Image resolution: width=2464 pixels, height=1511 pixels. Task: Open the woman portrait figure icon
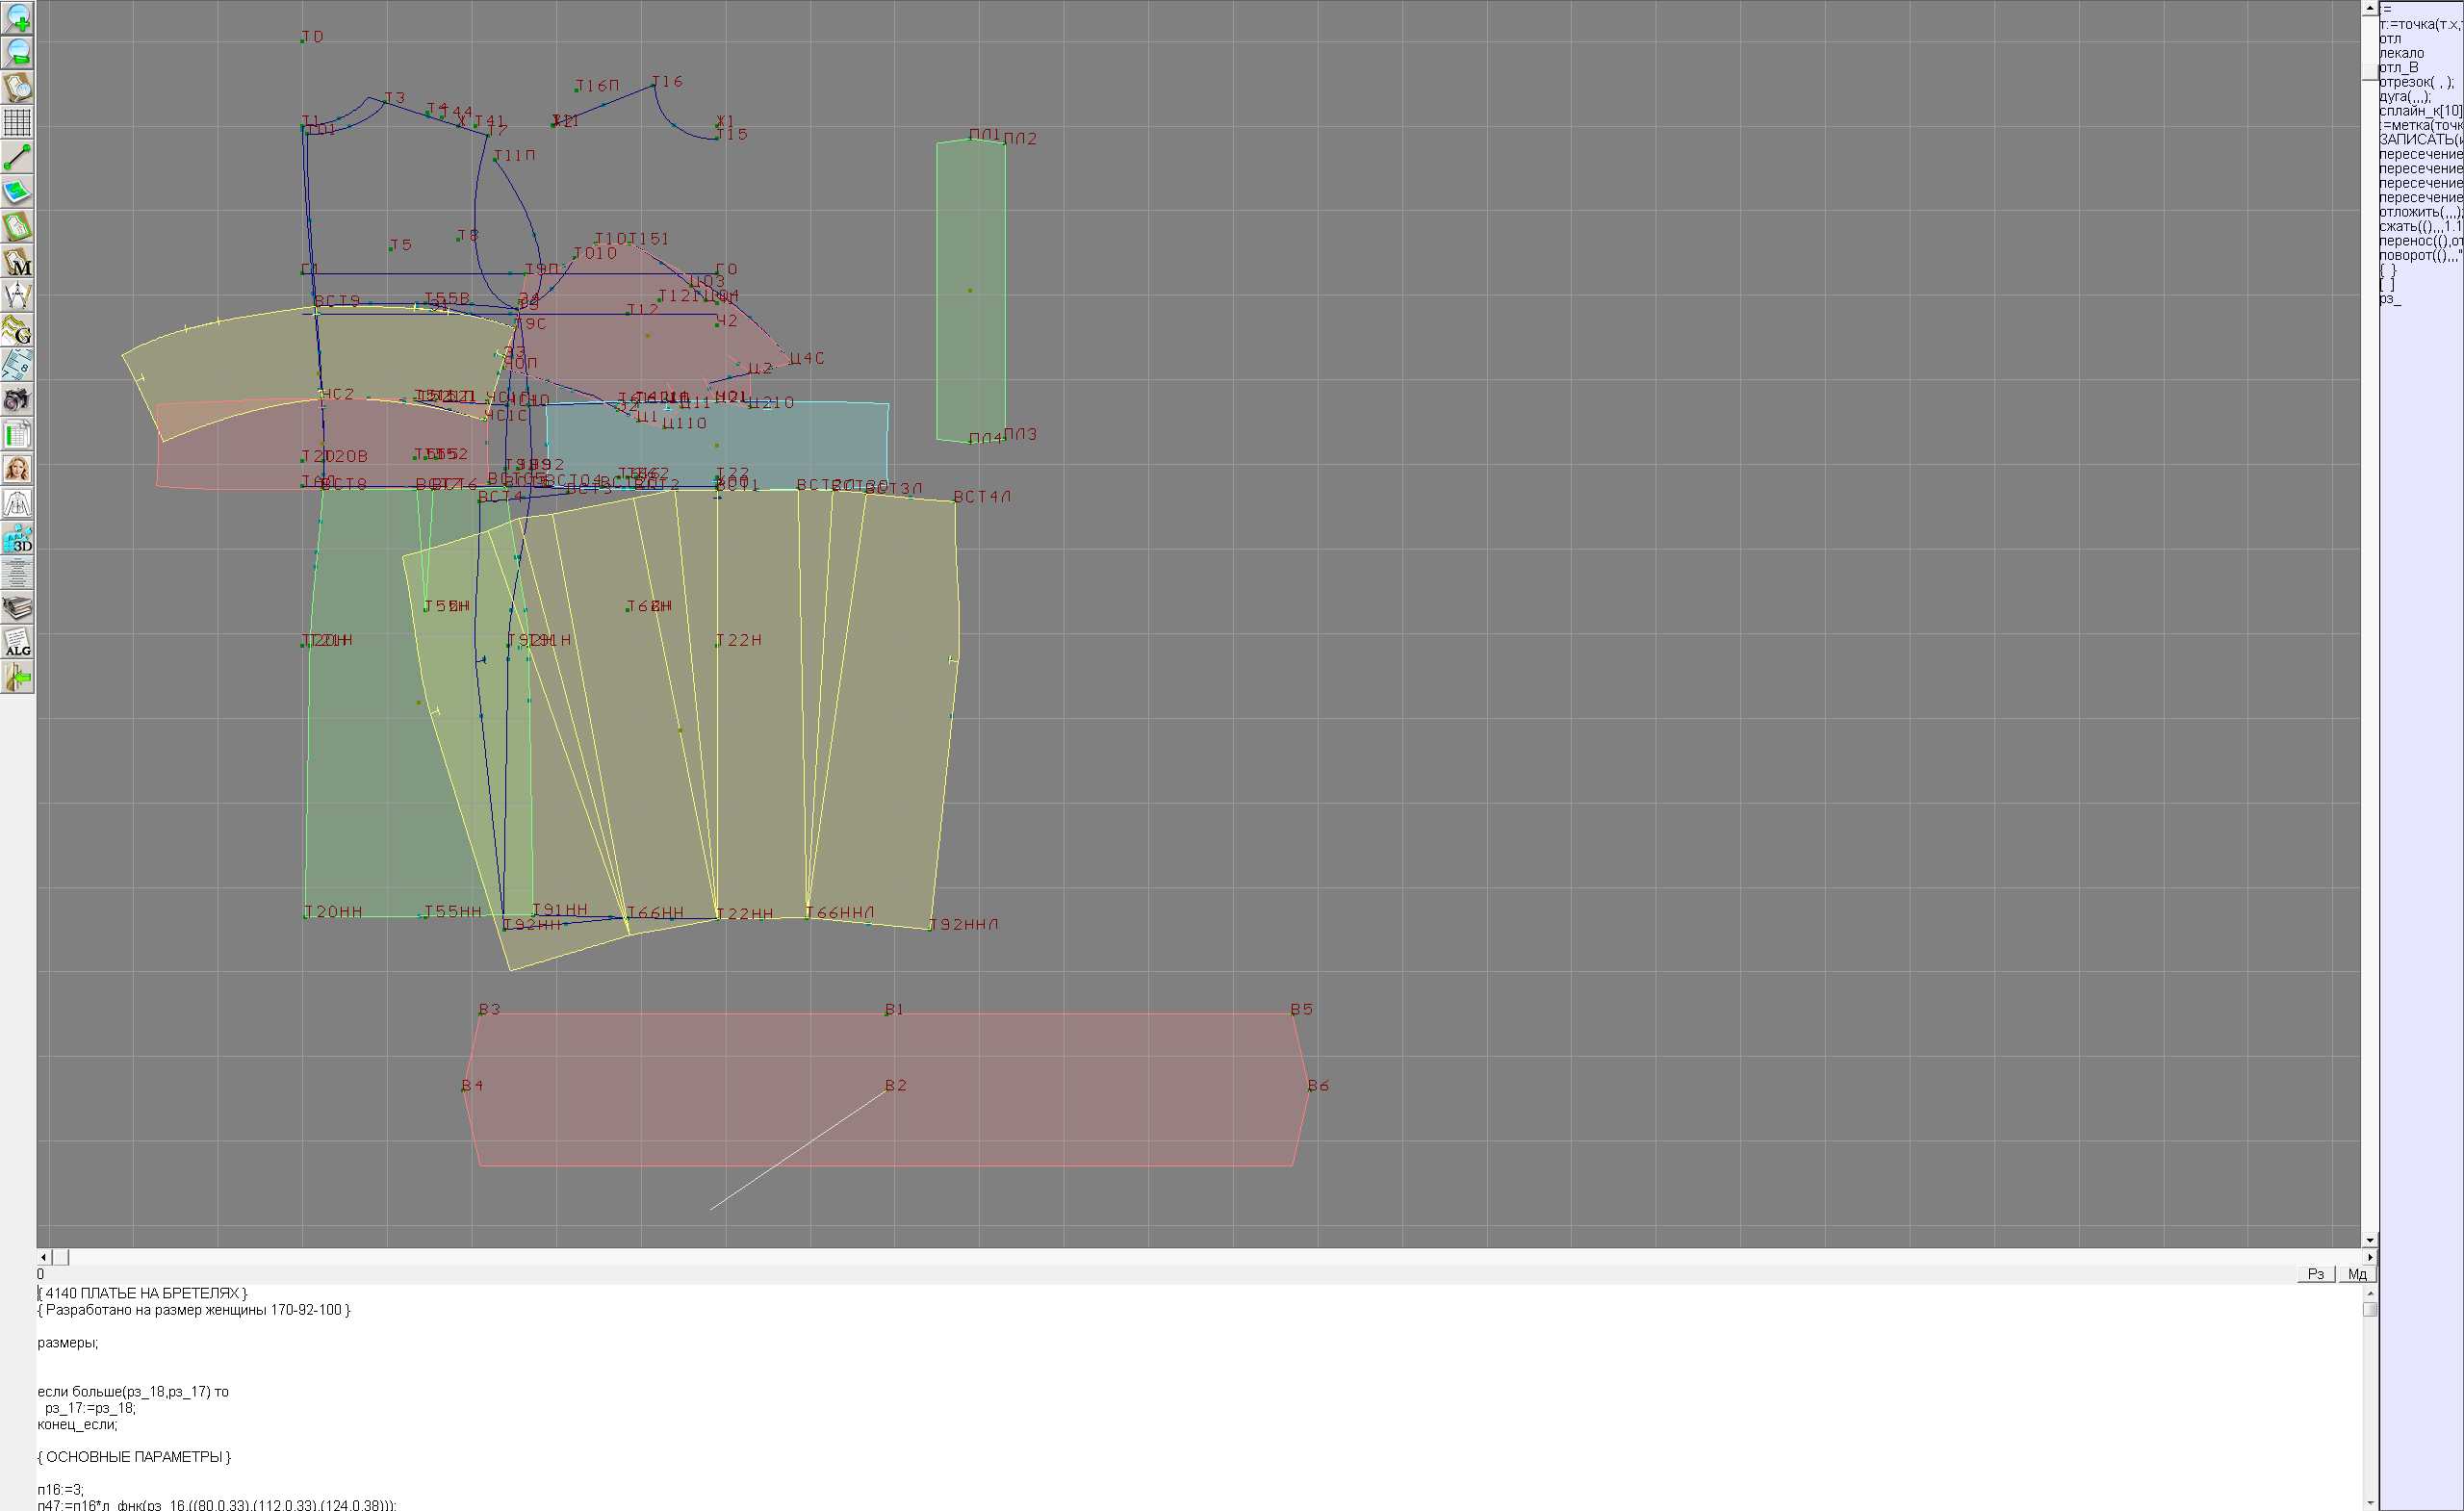[x=18, y=469]
